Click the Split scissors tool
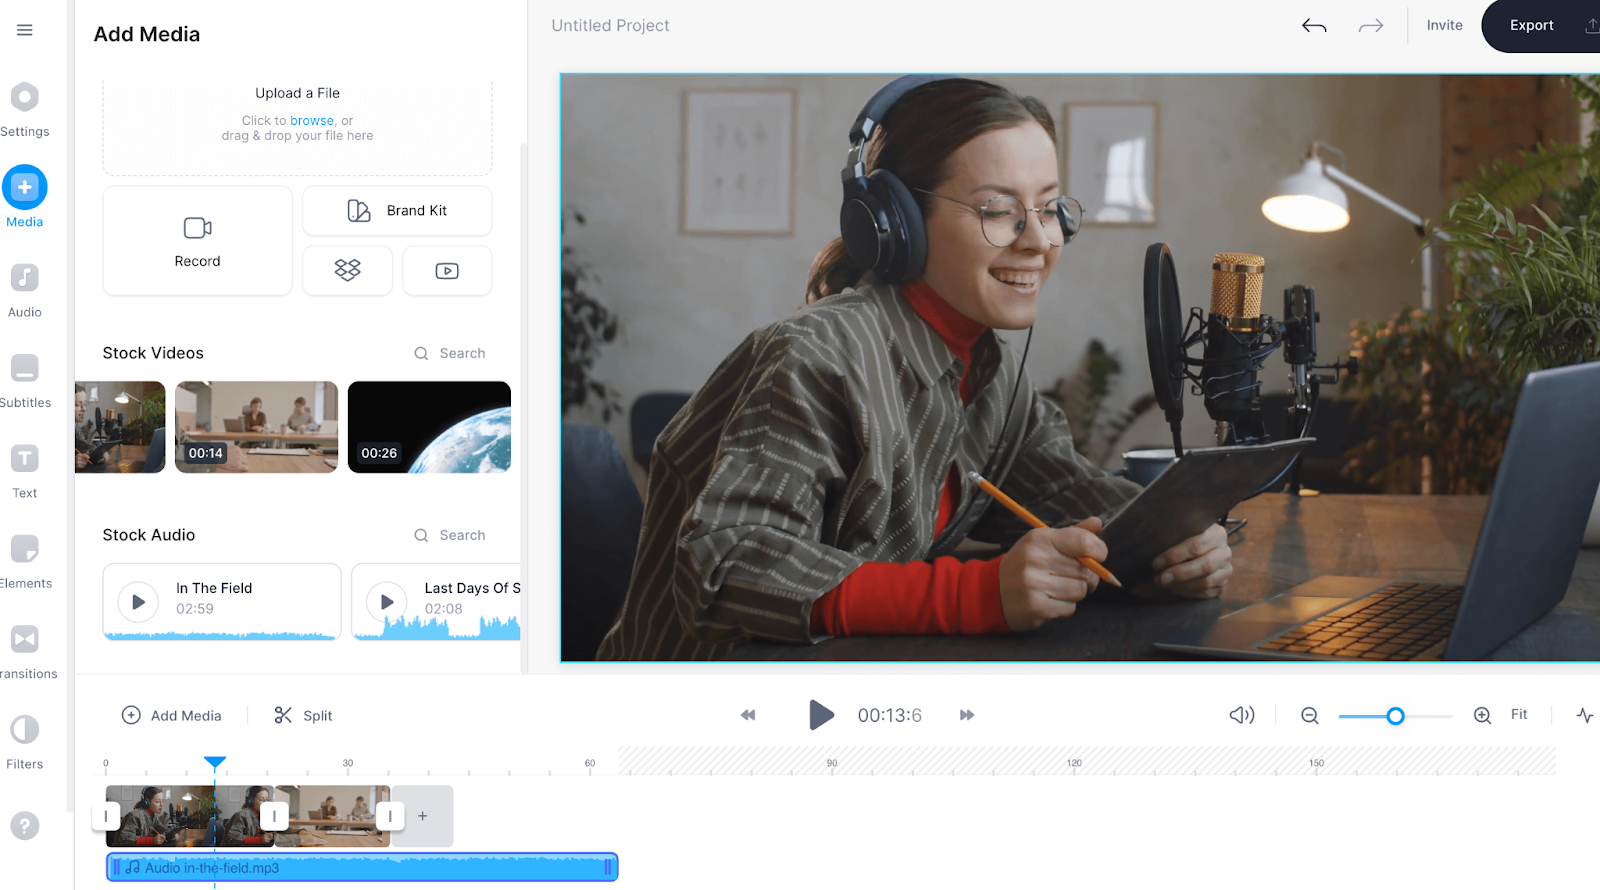The height and width of the screenshot is (890, 1600). (303, 715)
